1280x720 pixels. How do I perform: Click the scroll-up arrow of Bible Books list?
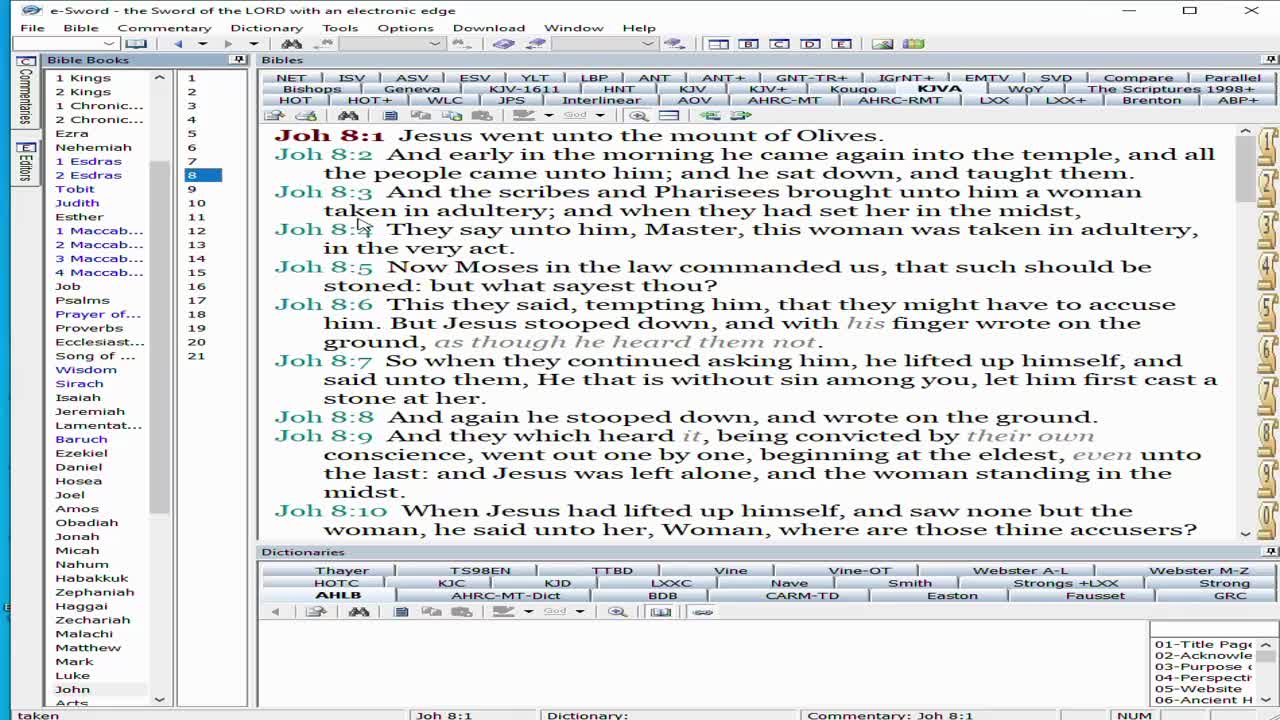(x=159, y=77)
